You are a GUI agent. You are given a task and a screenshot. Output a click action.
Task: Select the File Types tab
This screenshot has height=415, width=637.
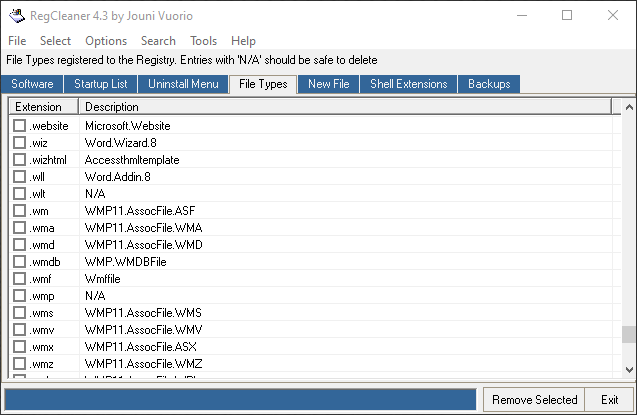(263, 84)
